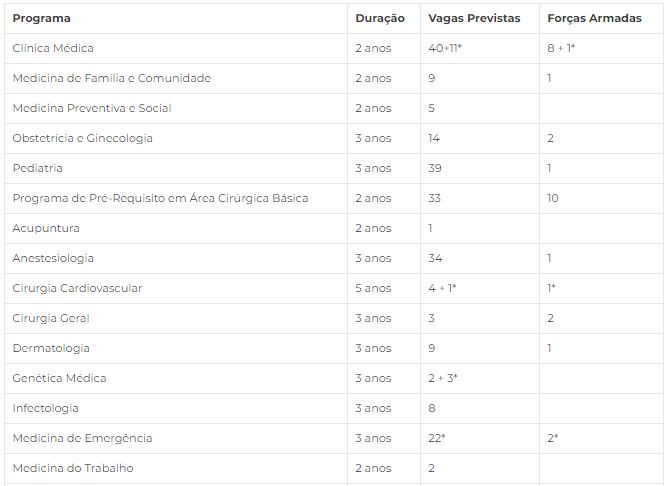The image size is (670, 486).
Task: Click the Forças Armadas column header
Action: click(x=594, y=18)
